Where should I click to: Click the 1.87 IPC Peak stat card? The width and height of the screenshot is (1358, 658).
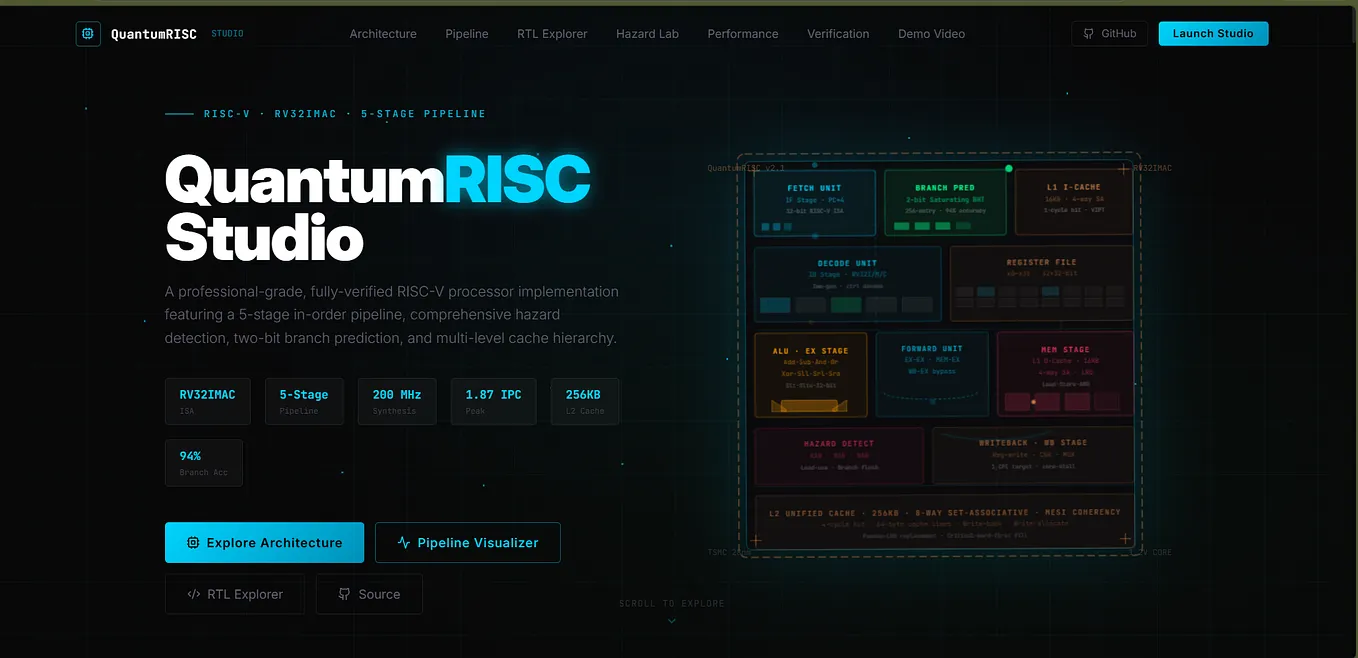pos(493,401)
